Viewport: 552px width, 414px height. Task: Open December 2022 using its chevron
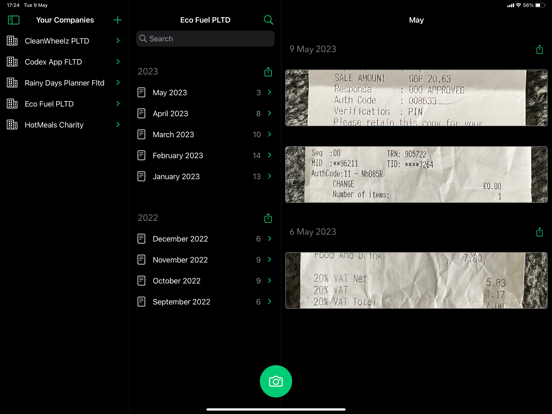point(269,239)
